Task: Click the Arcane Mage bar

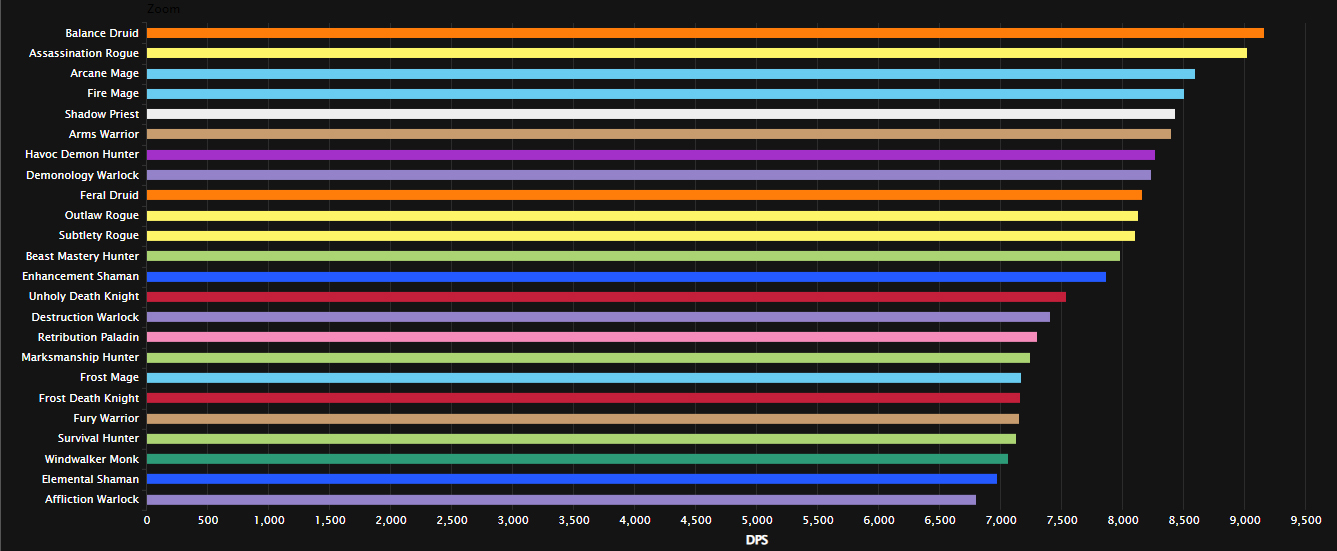Action: click(671, 74)
